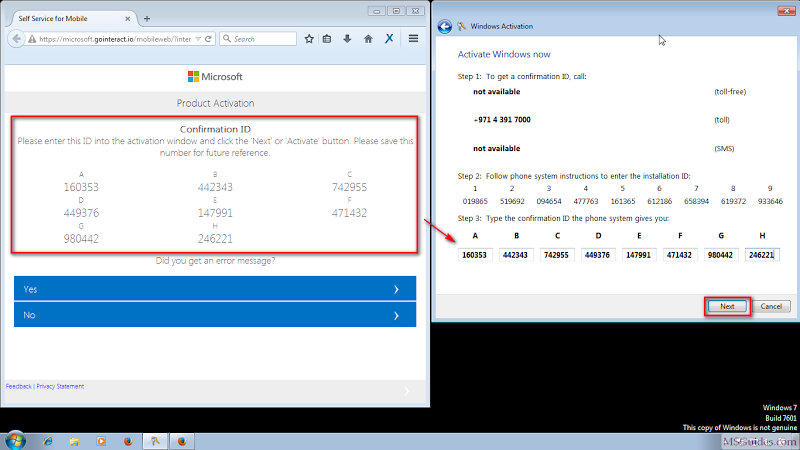This screenshot has height=450, width=800.
Task: Focus confirmation field G containing 980442
Action: [721, 255]
